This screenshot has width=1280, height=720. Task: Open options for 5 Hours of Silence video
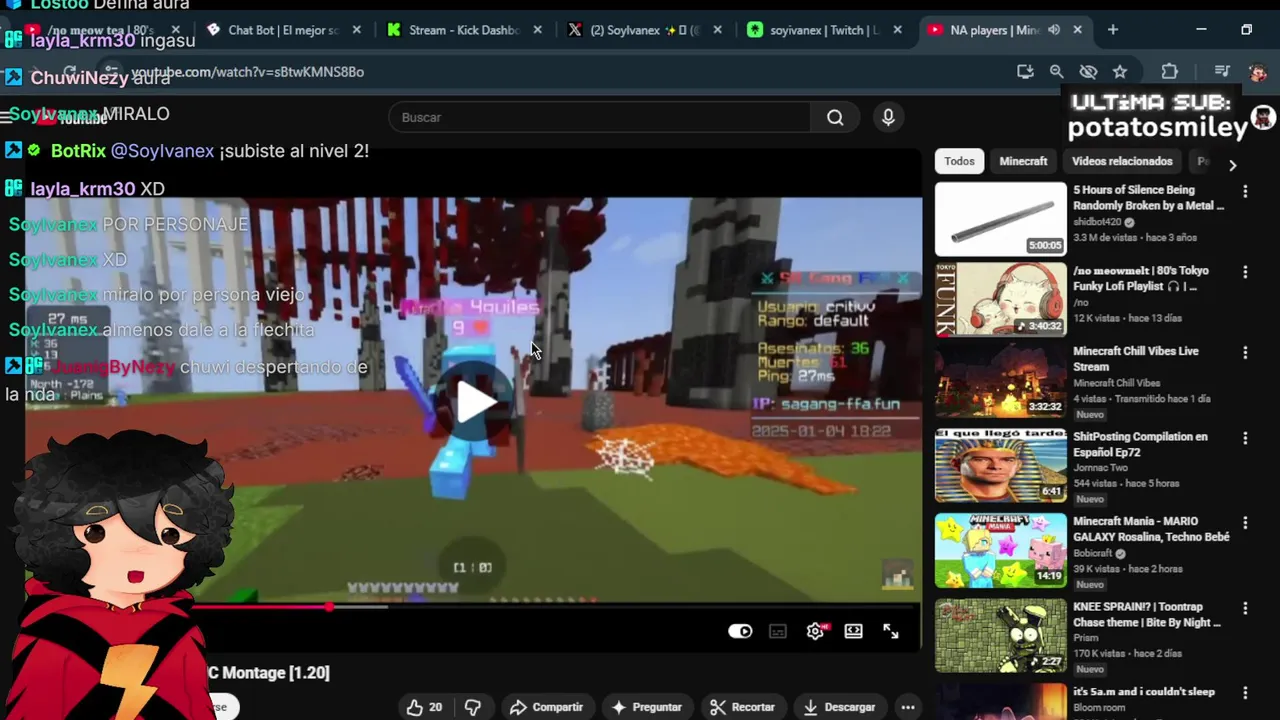click(x=1245, y=191)
